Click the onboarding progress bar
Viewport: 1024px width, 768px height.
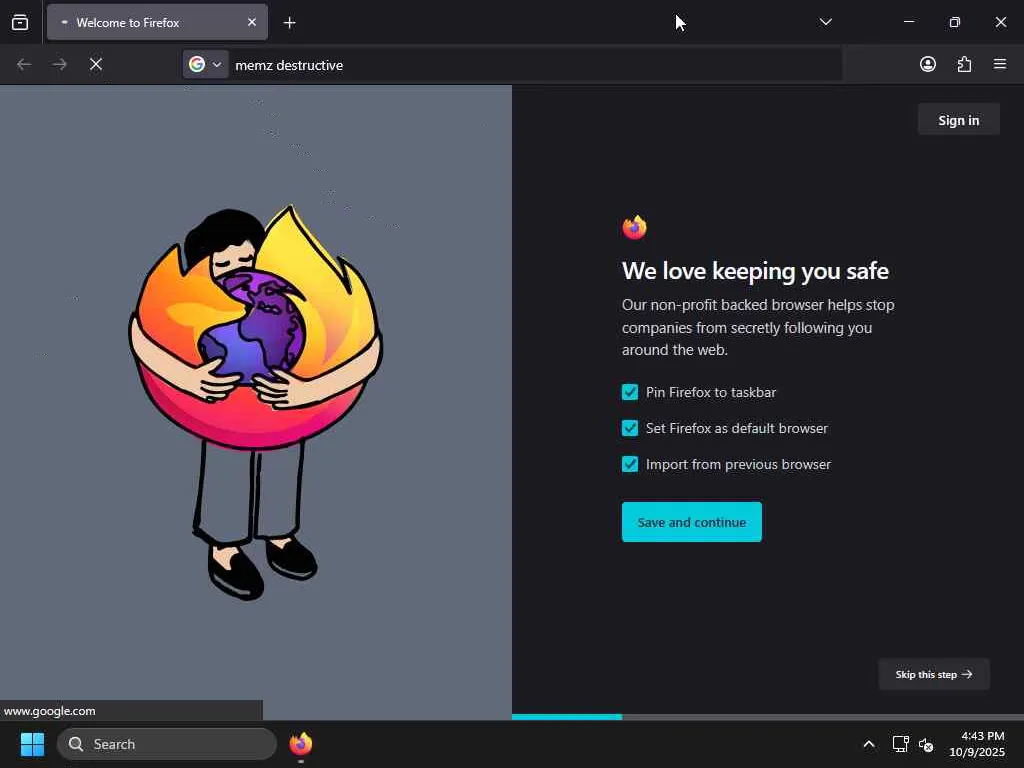768,717
